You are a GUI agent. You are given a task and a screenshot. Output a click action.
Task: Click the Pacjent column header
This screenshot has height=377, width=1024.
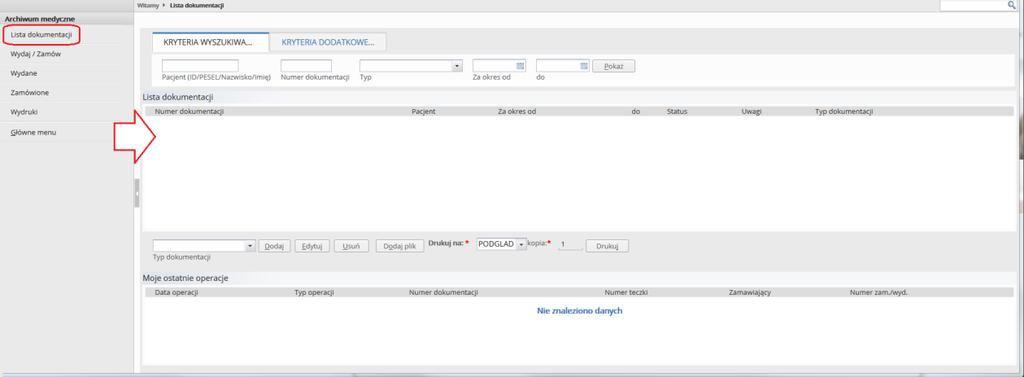point(423,112)
